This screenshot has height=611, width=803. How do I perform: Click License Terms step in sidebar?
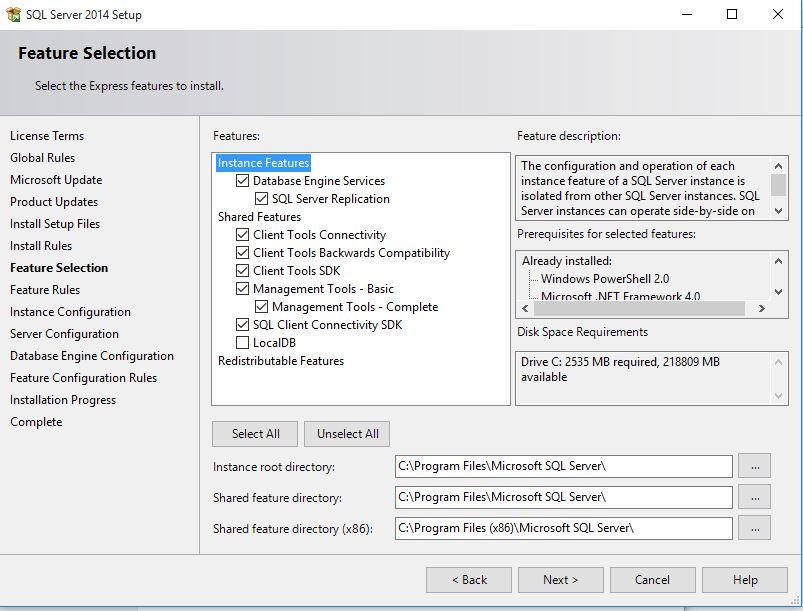tap(47, 136)
